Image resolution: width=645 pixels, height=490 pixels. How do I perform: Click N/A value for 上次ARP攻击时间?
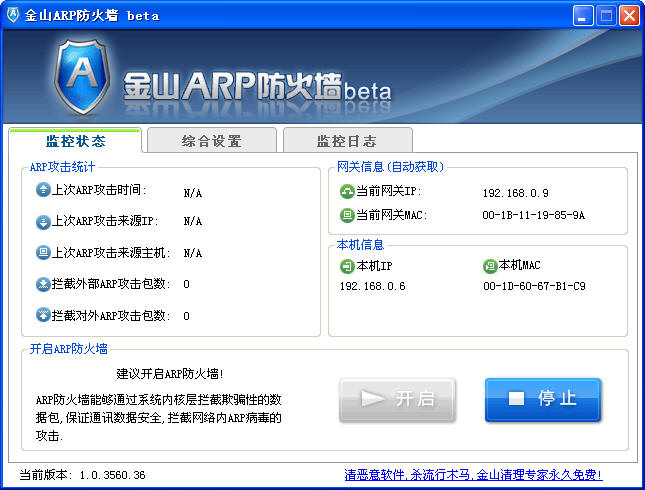click(x=193, y=193)
